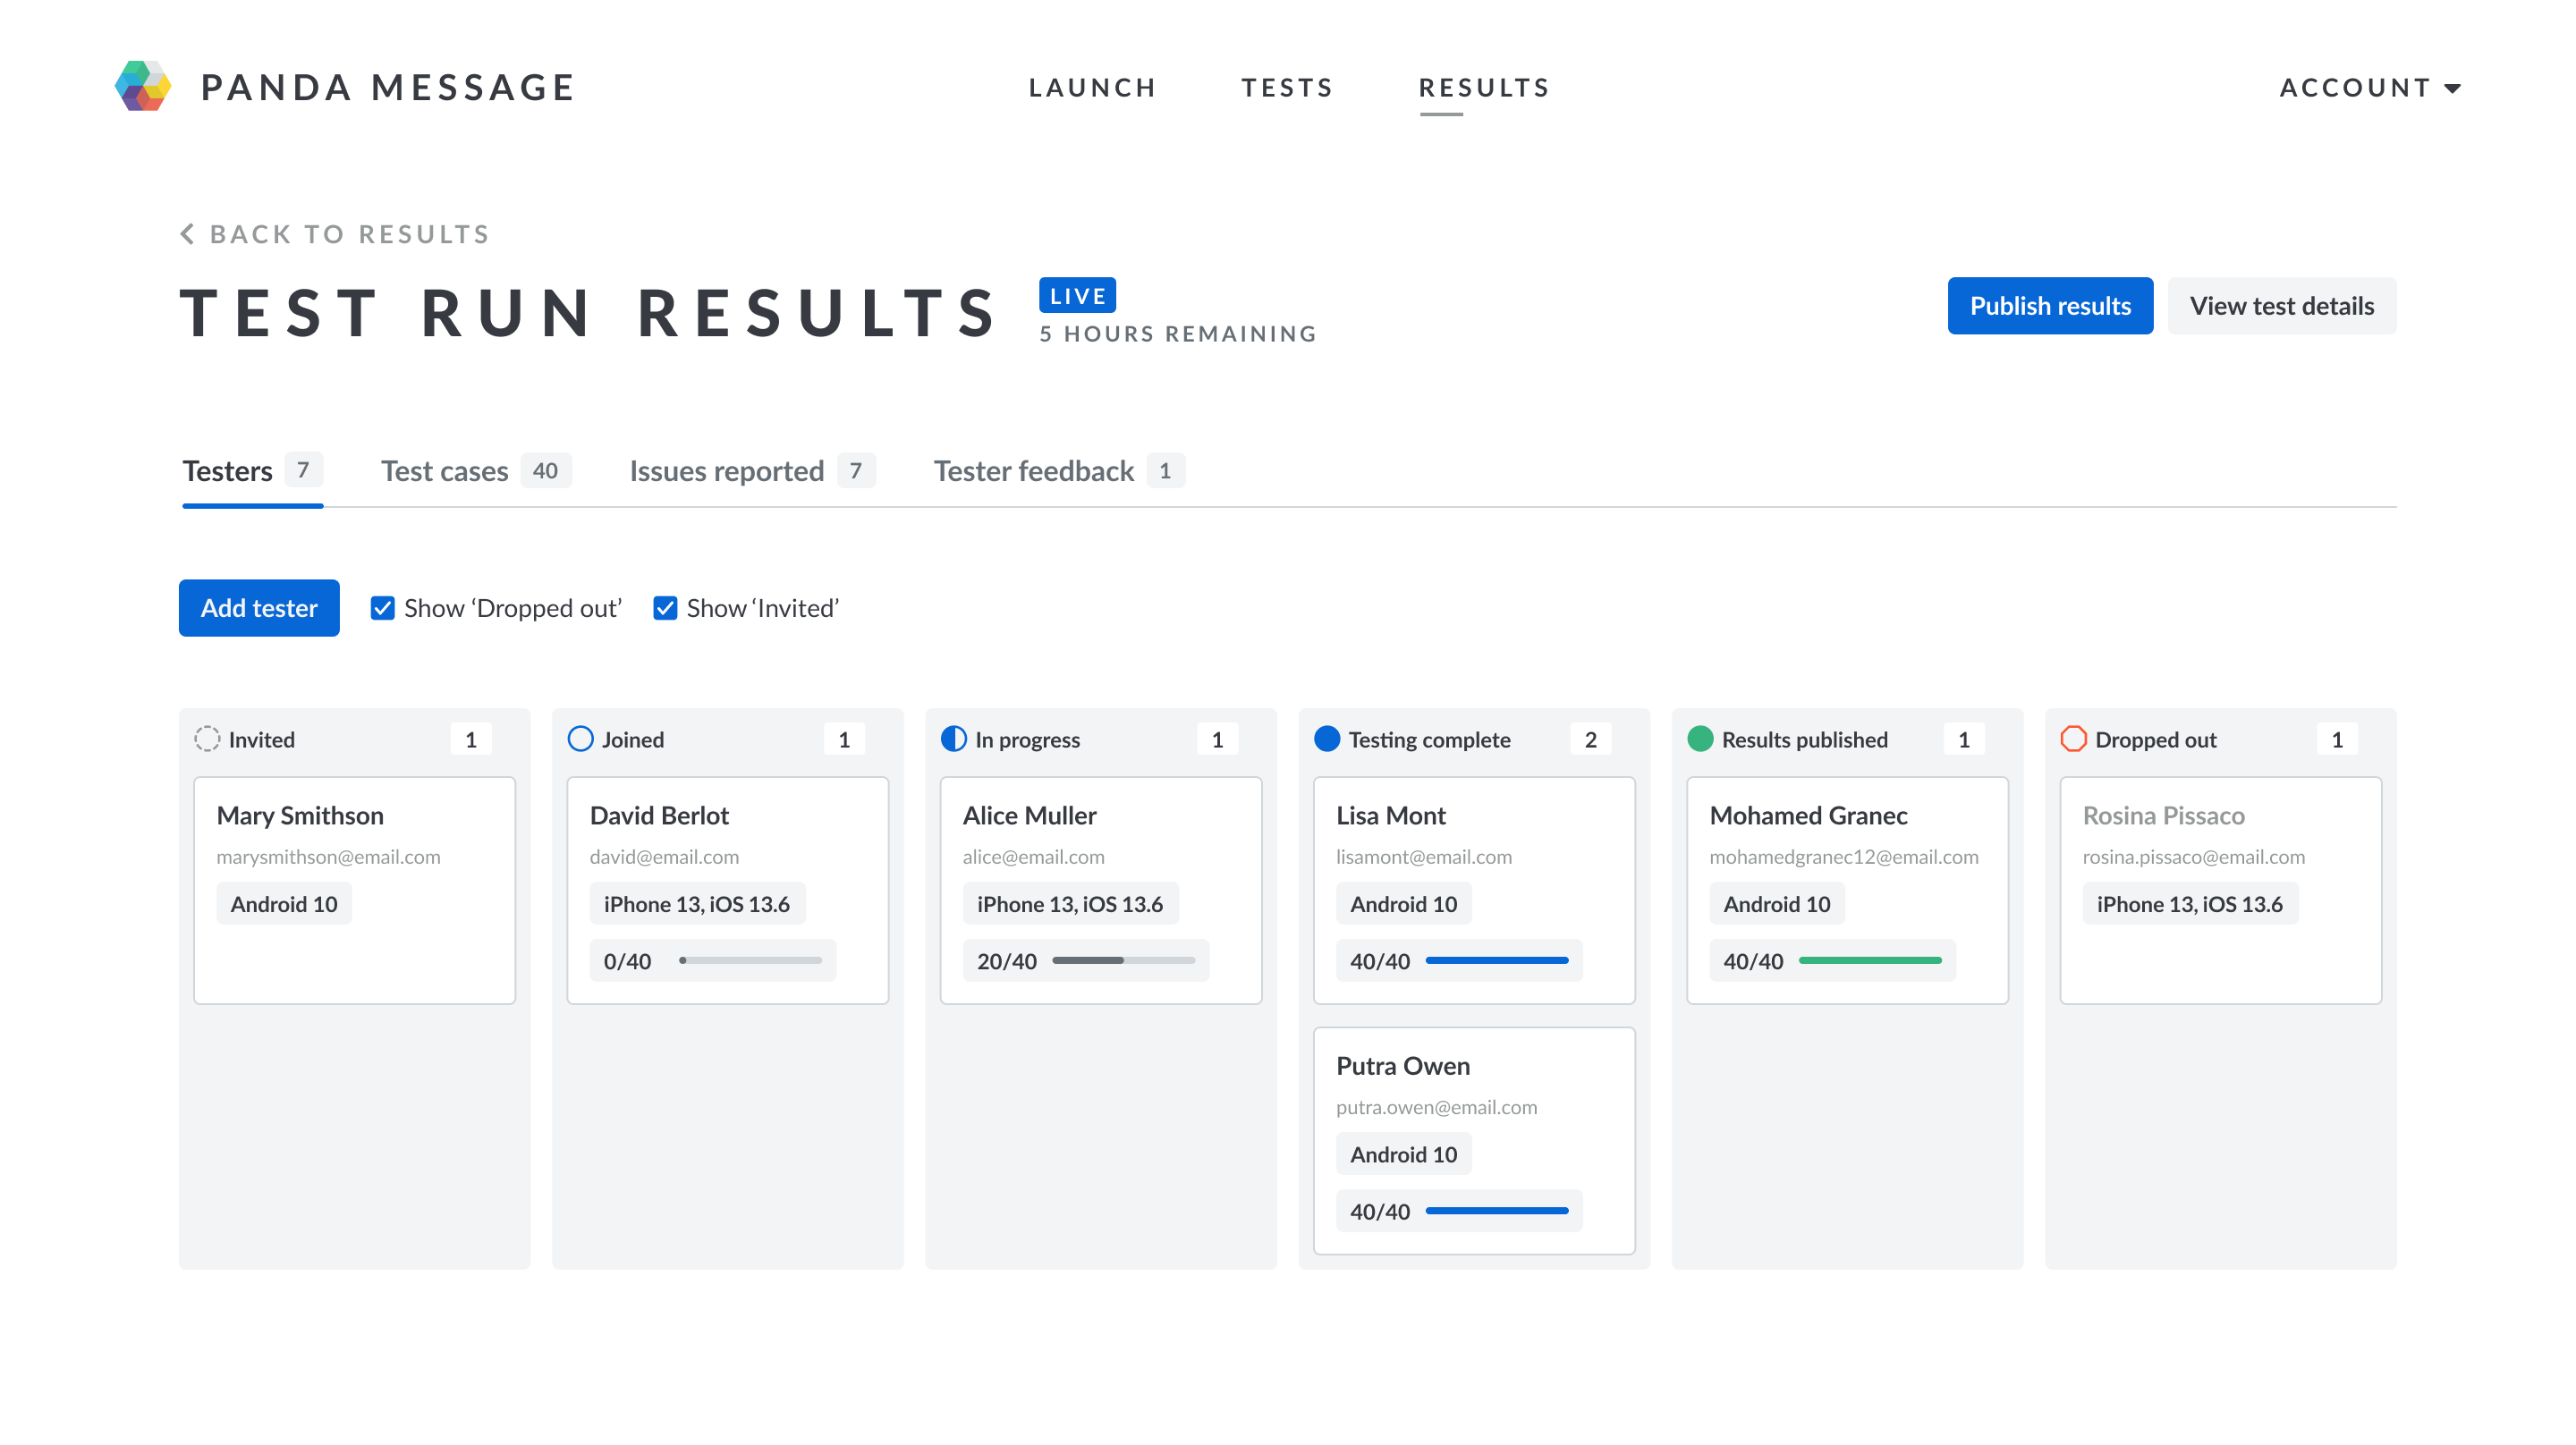Click Alice Muller's 20/40 progress bar
This screenshot has height=1445, width=2576.
[1123, 961]
